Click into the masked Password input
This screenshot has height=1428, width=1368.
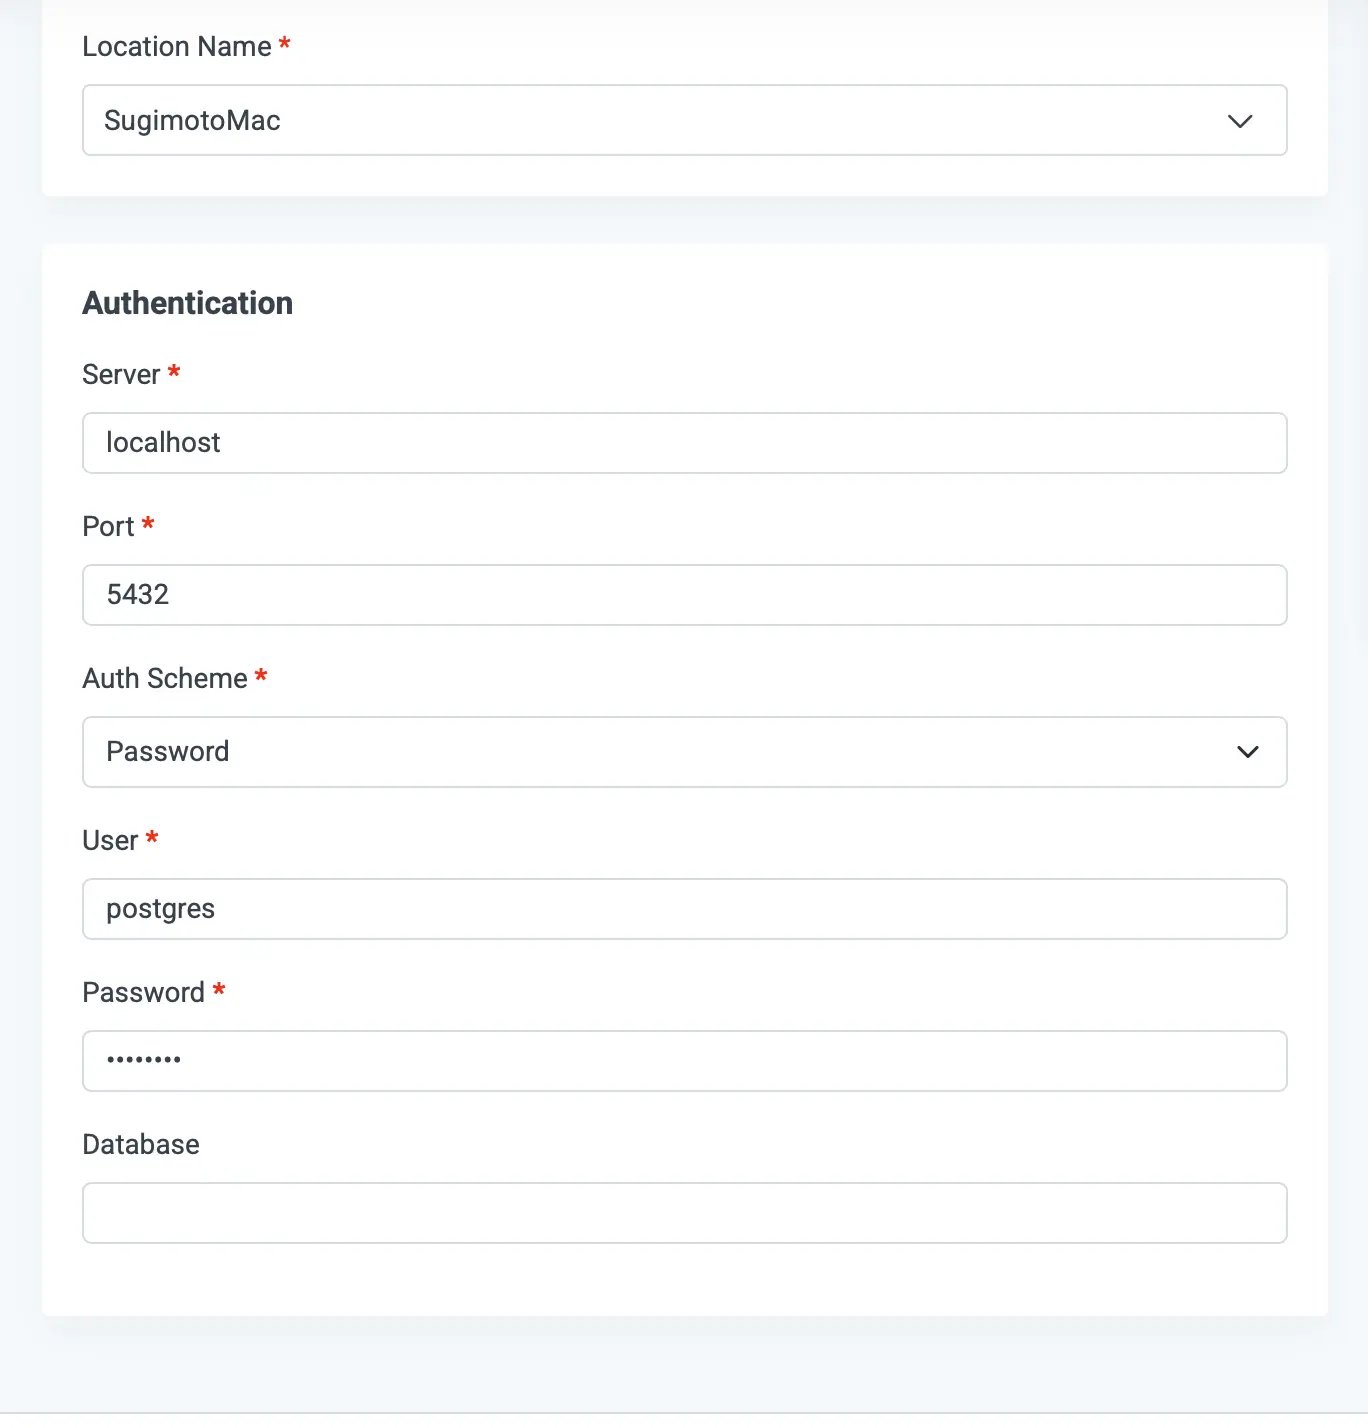(684, 1061)
